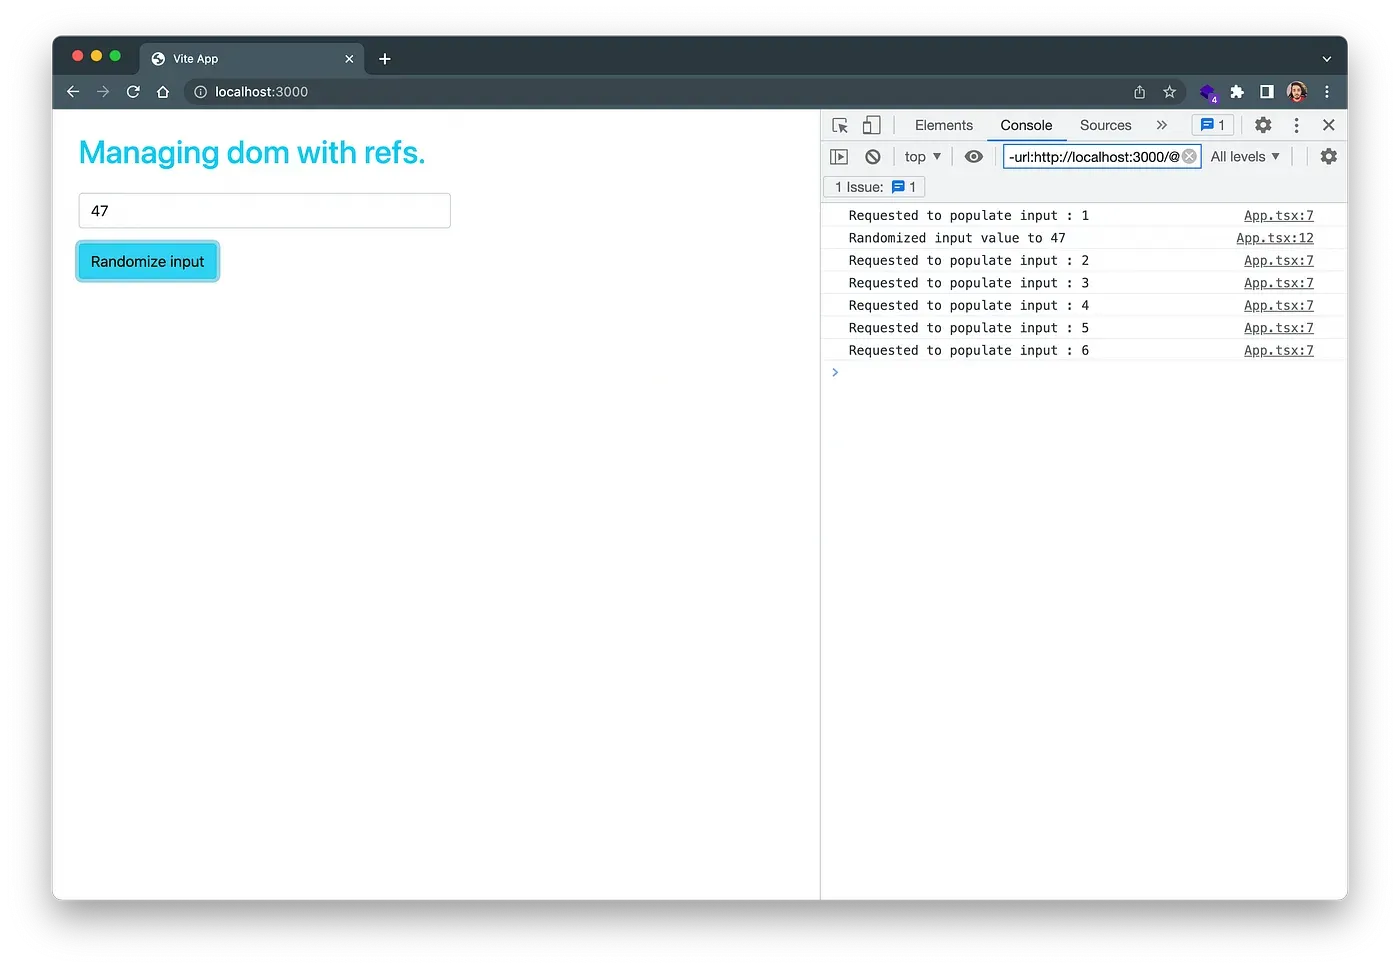Open the Chrome three-dot menu

point(1327,92)
